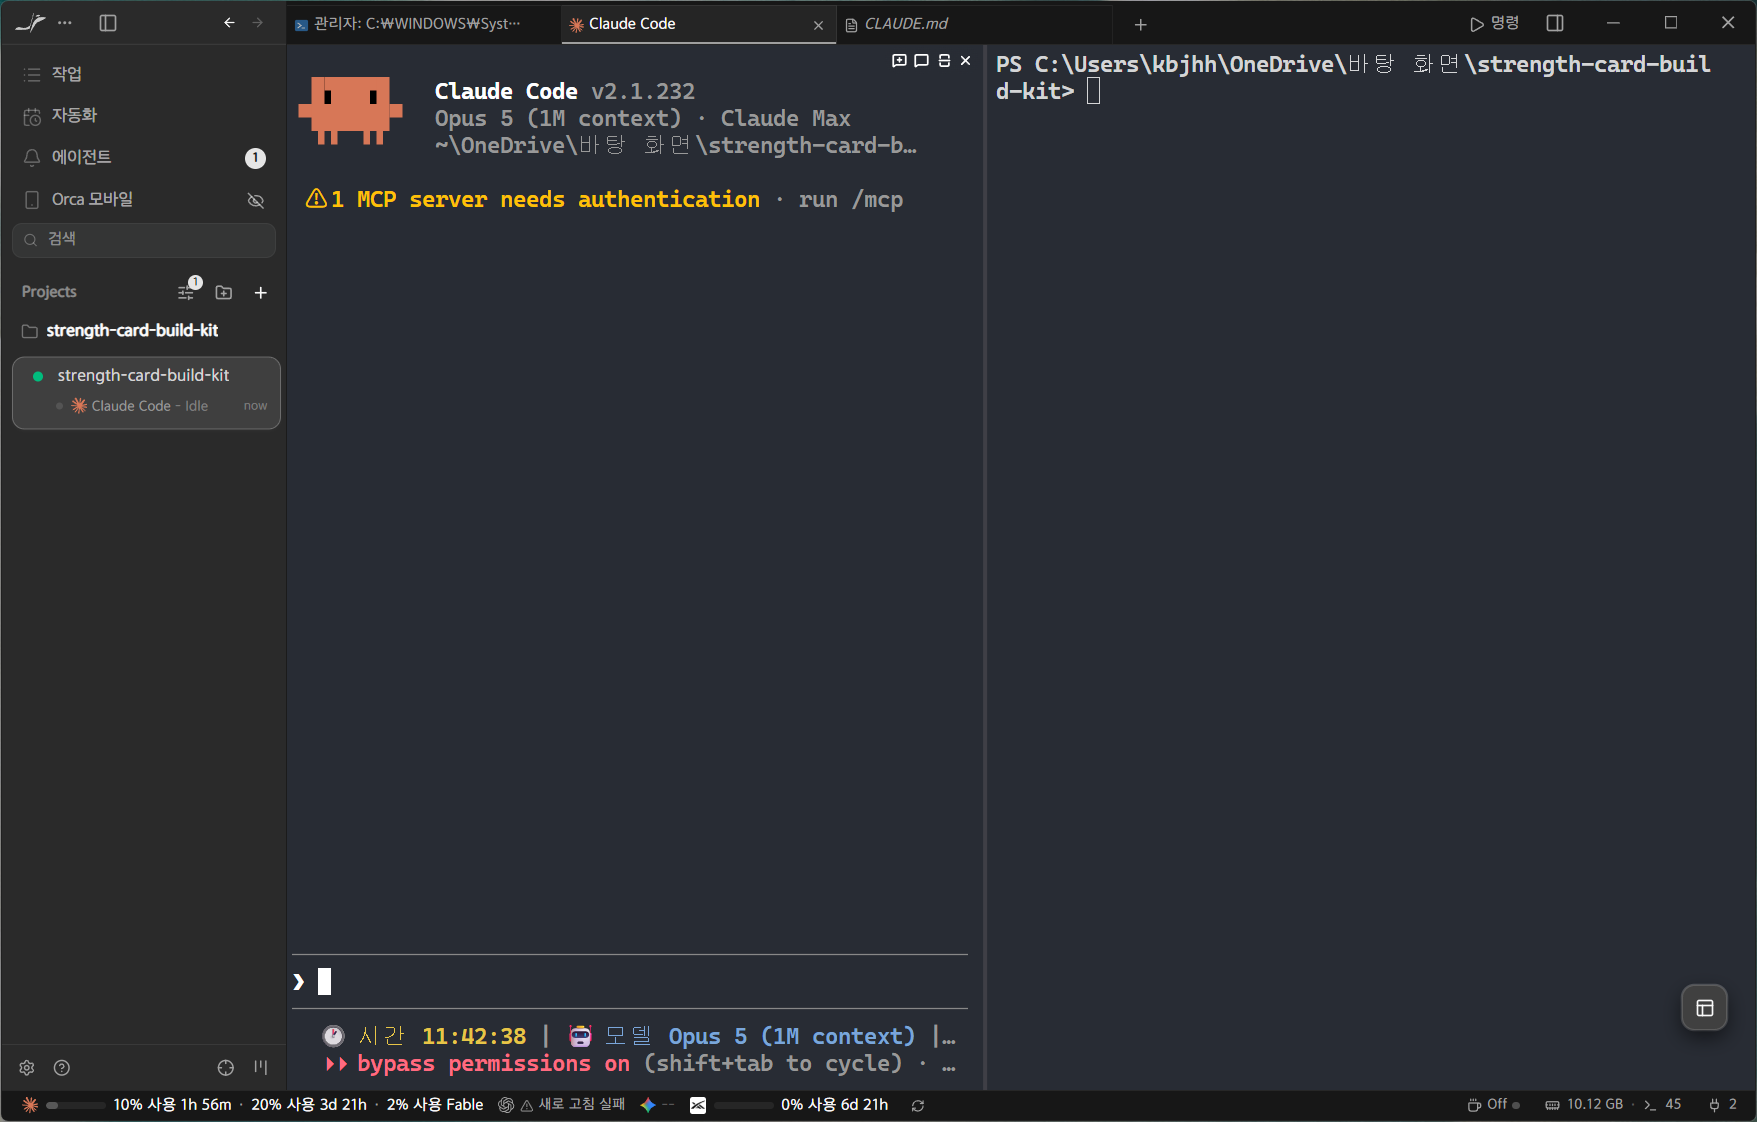Click the crosshair target icon in sidebar footer
Image resolution: width=1757 pixels, height=1122 pixels.
coord(226,1068)
